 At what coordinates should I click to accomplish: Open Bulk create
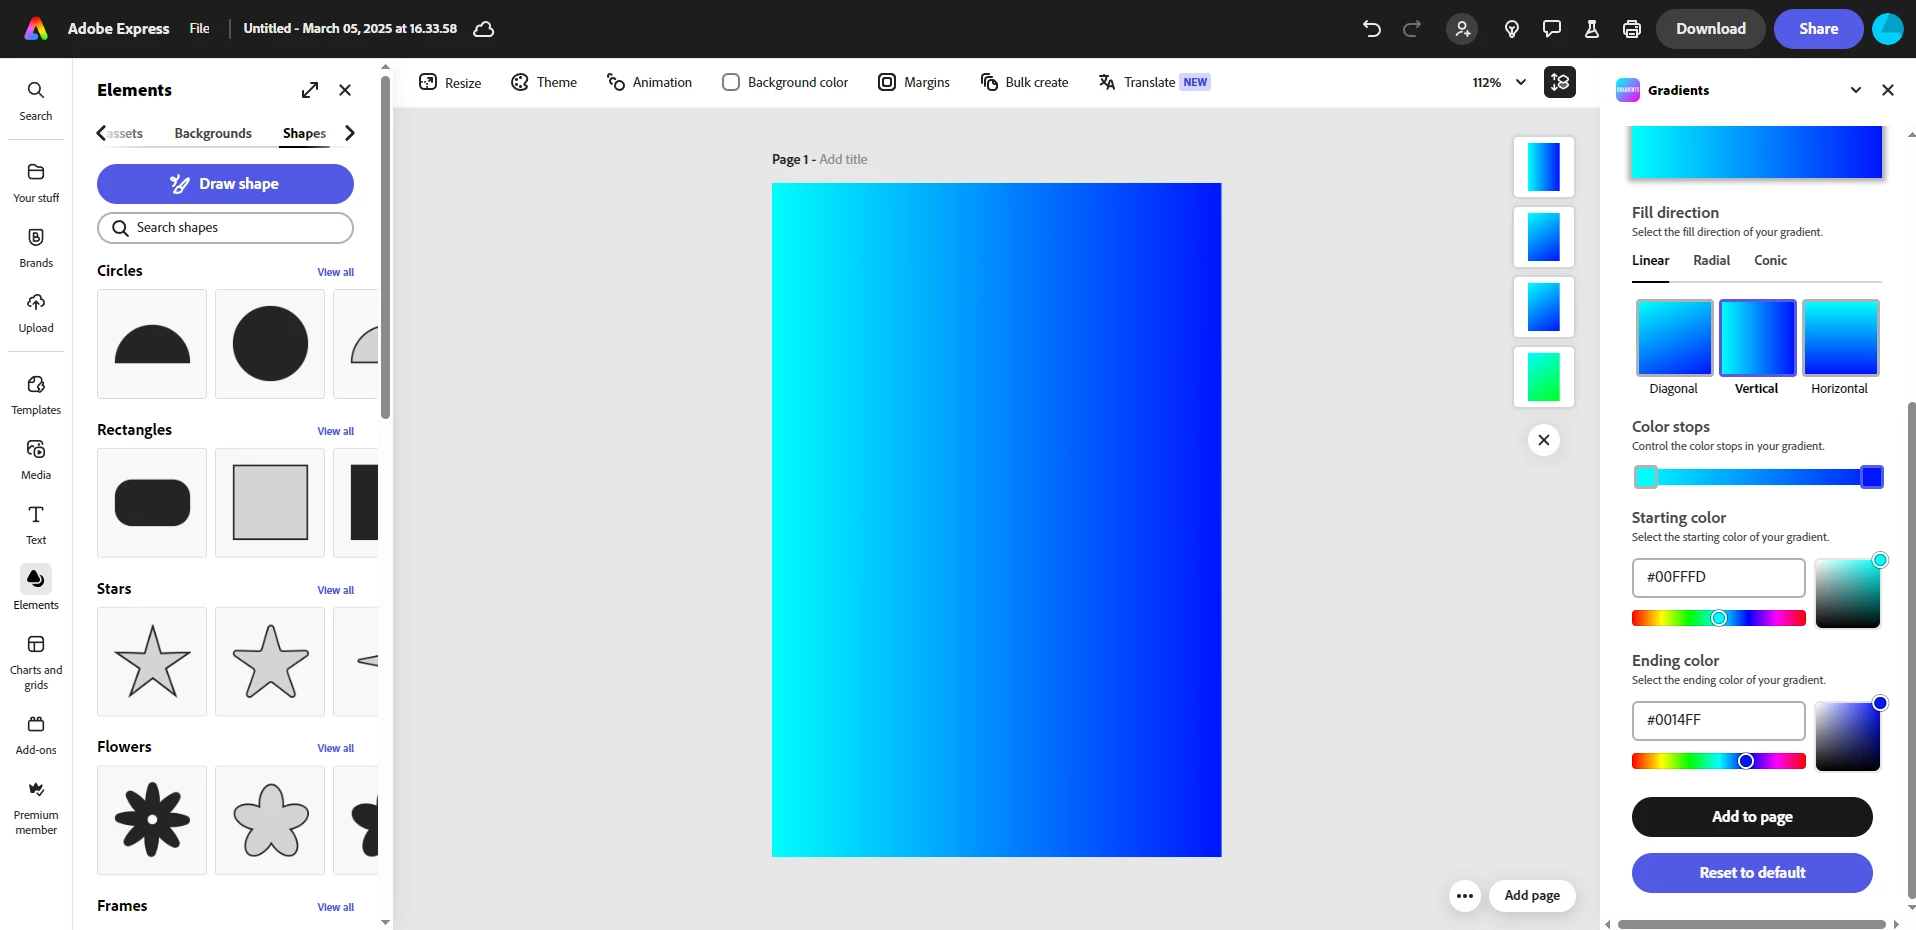[x=1025, y=82]
